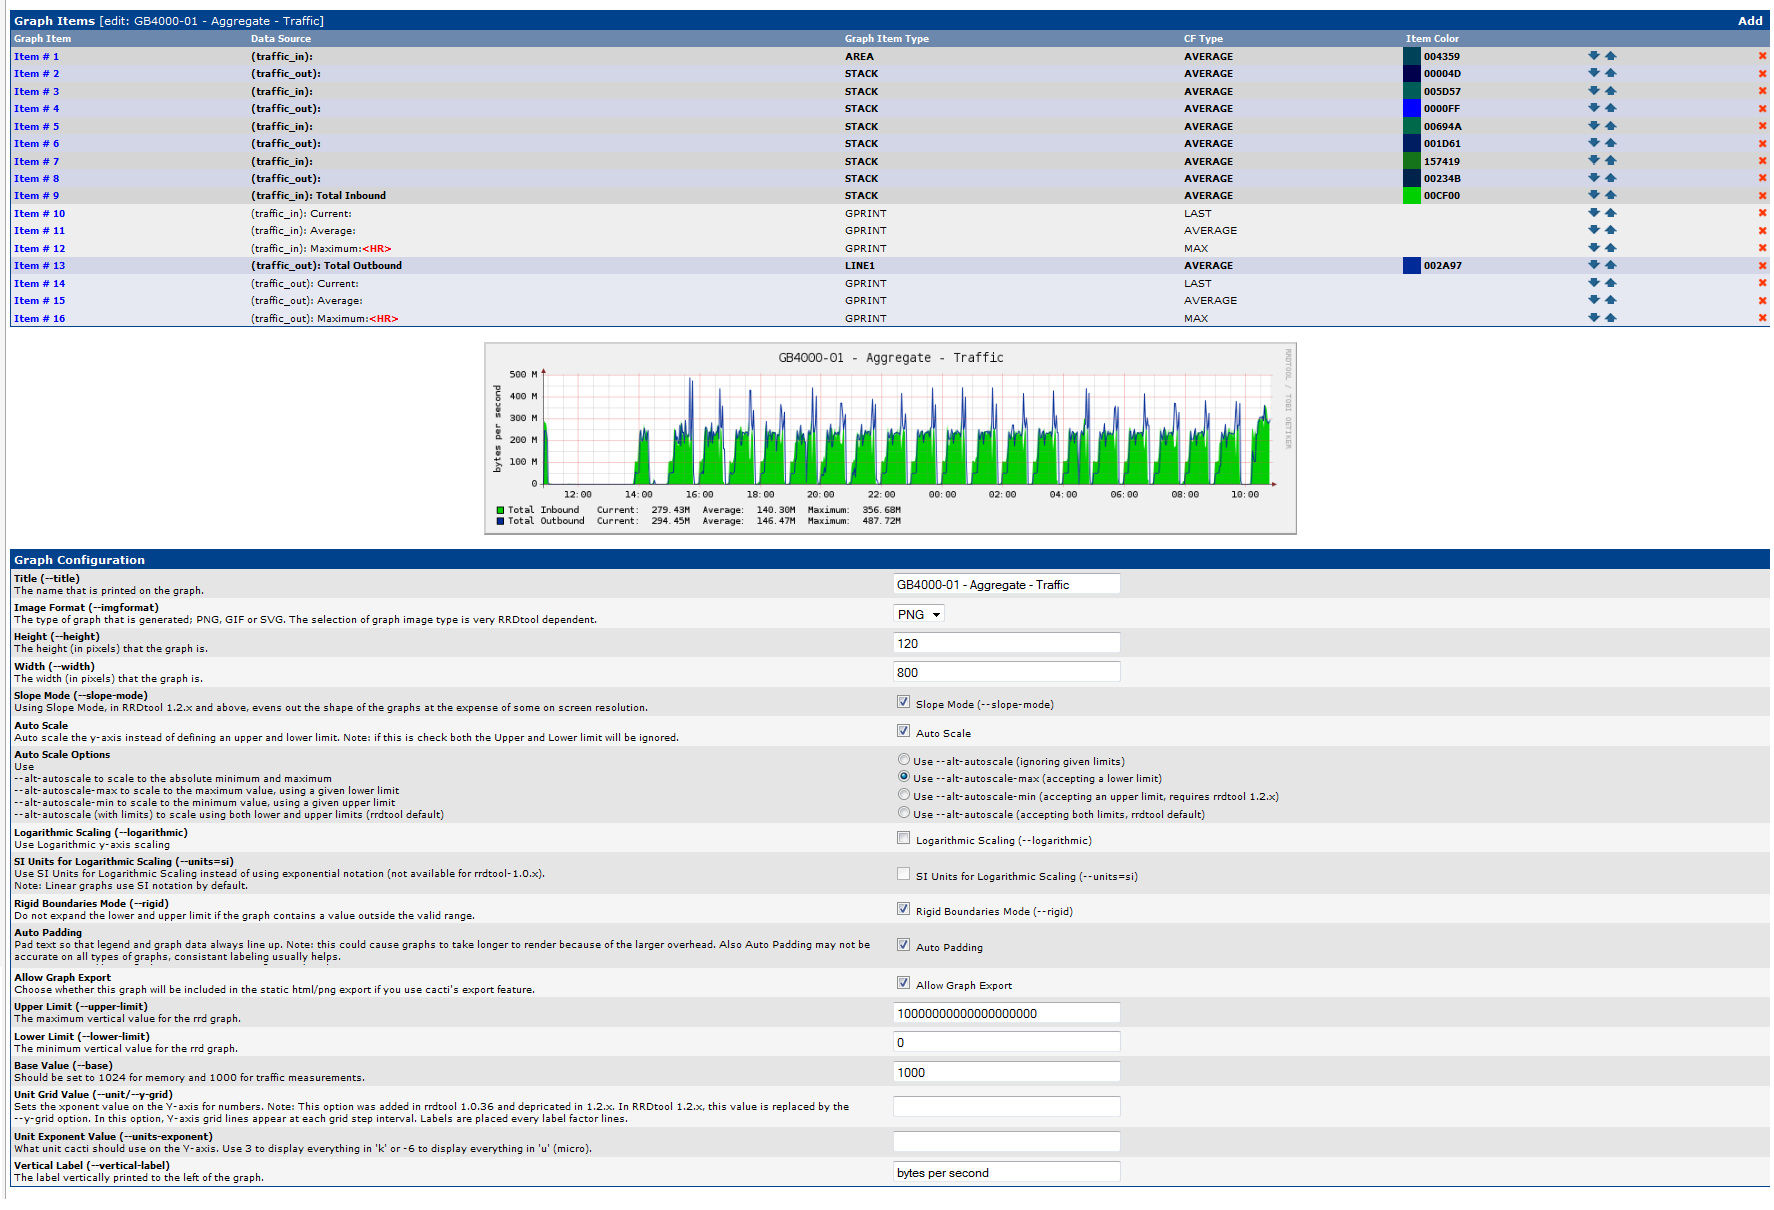Image resolution: width=1774 pixels, height=1210 pixels.
Task: Toggle Rigid Boundaries Mode checkbox
Action: pyautogui.click(x=903, y=910)
